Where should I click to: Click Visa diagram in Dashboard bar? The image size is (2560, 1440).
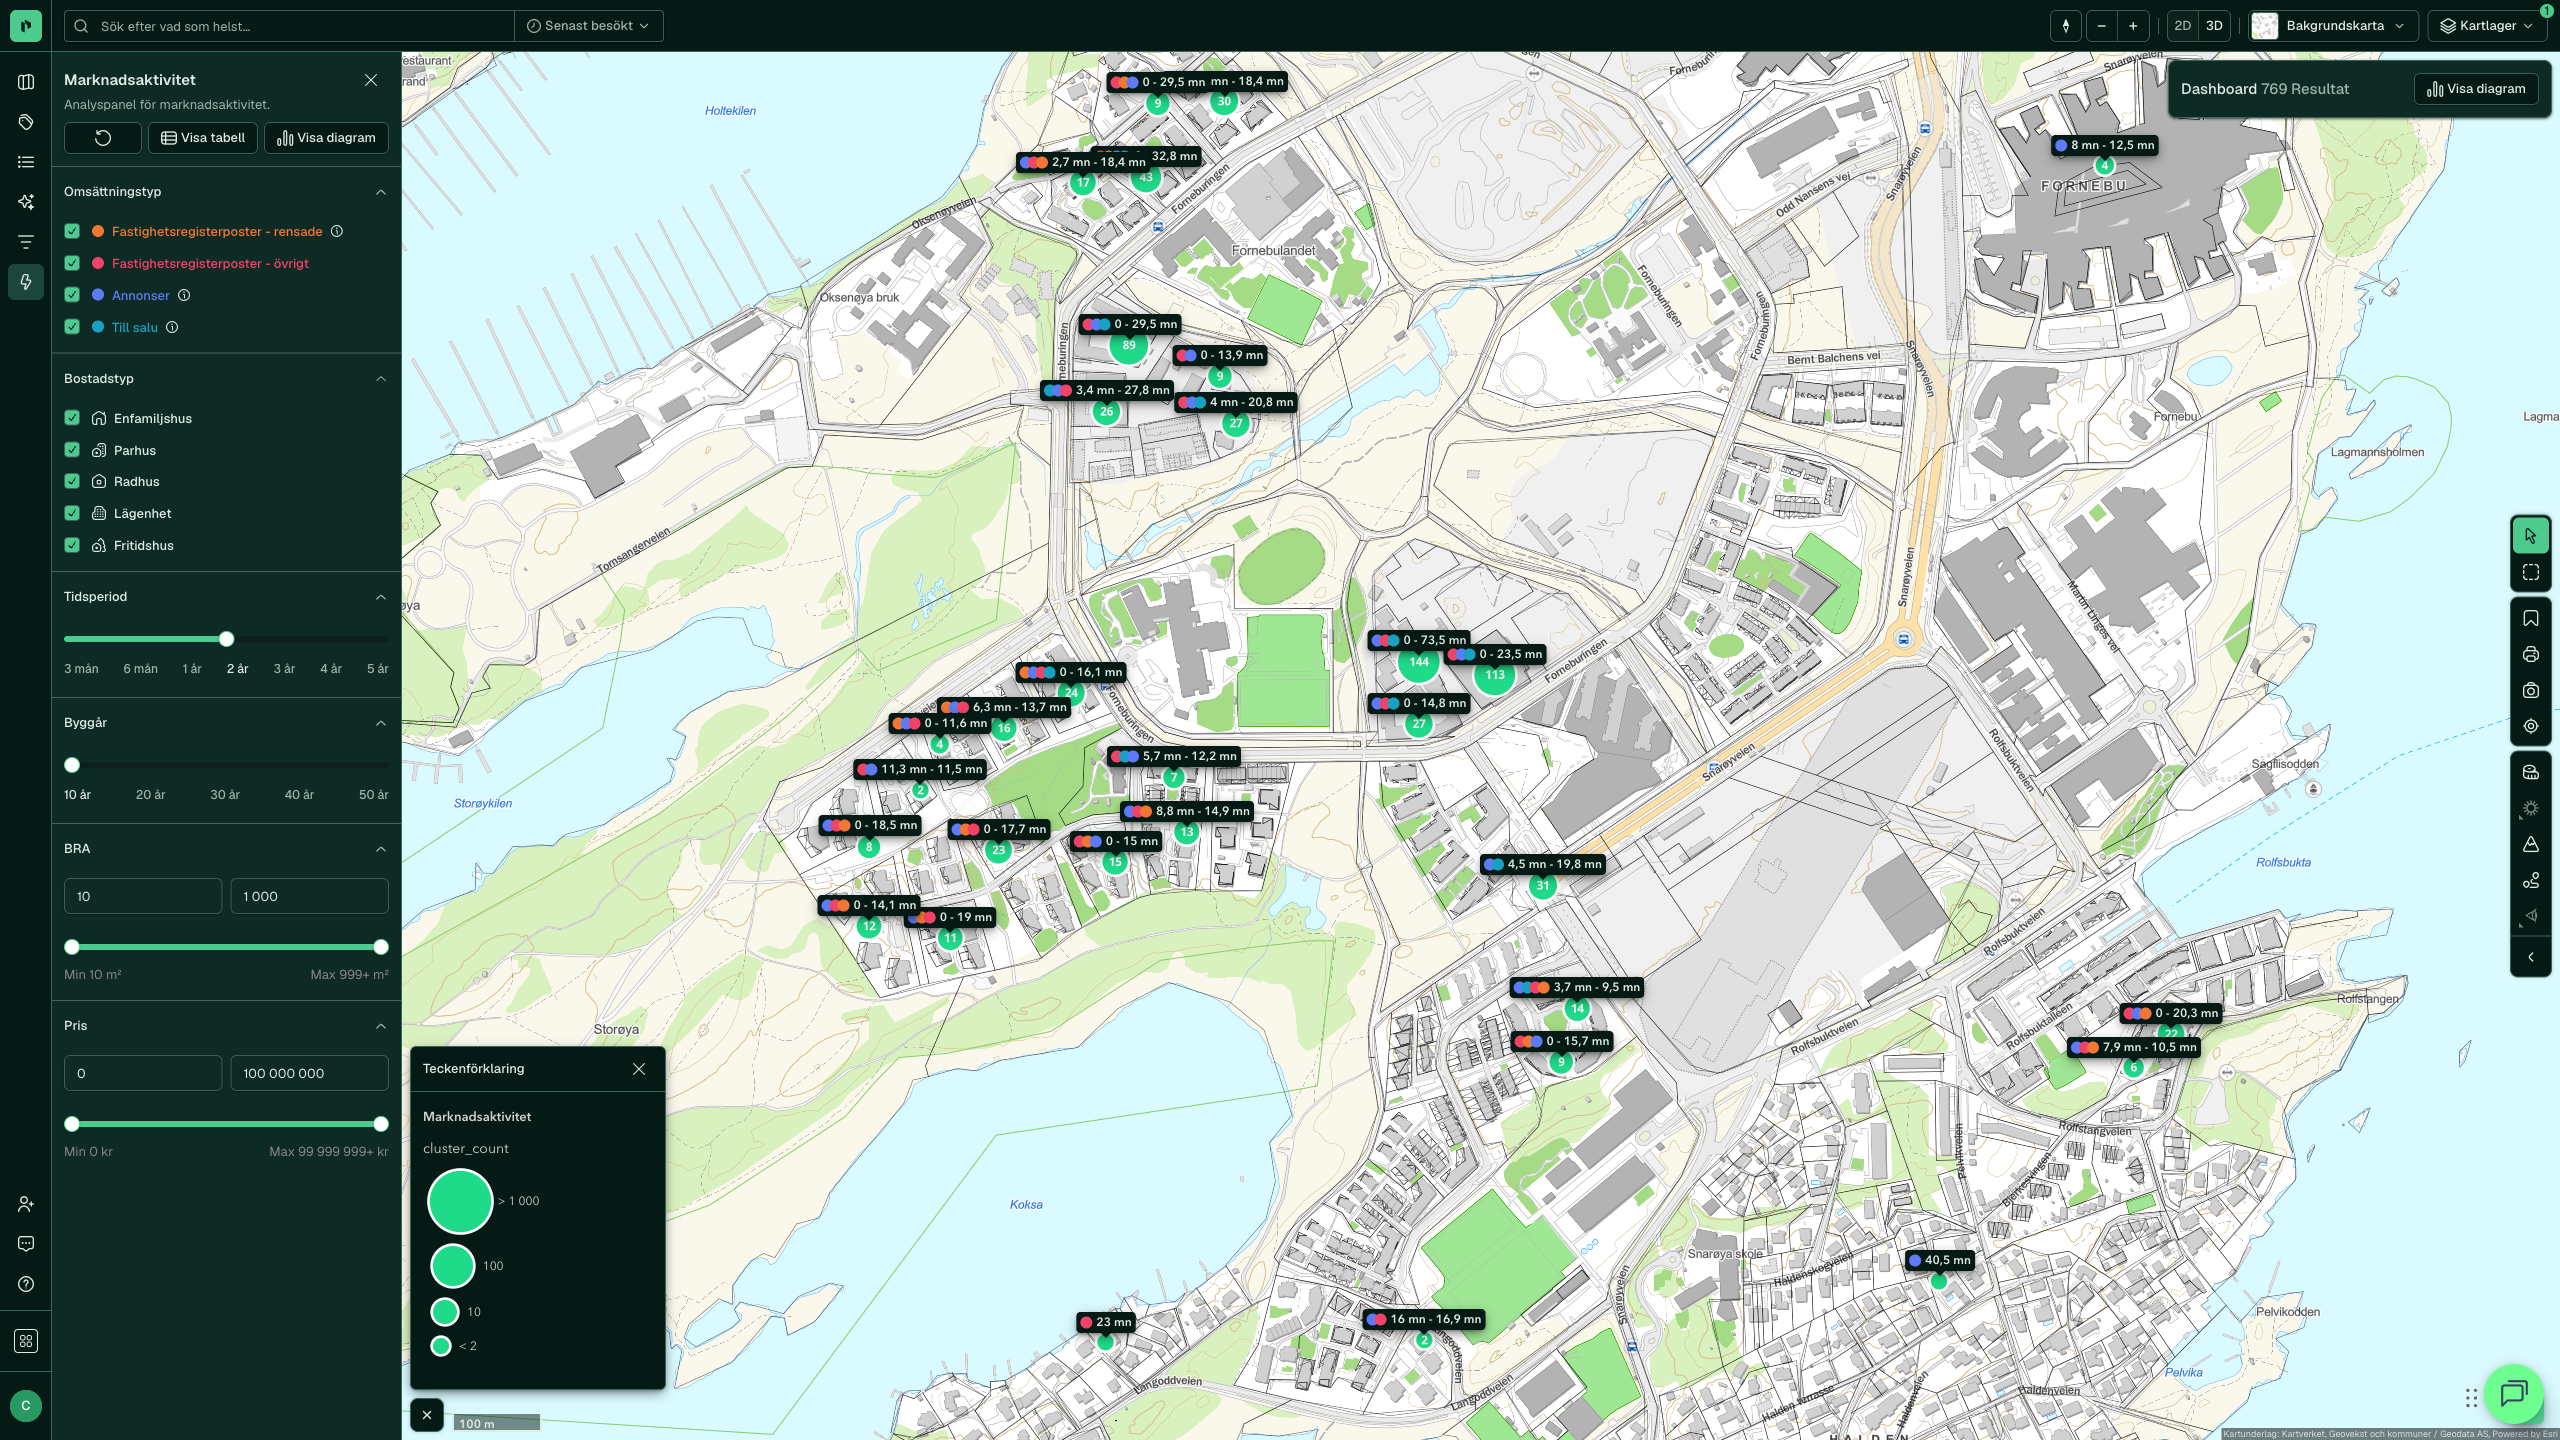tap(2476, 89)
